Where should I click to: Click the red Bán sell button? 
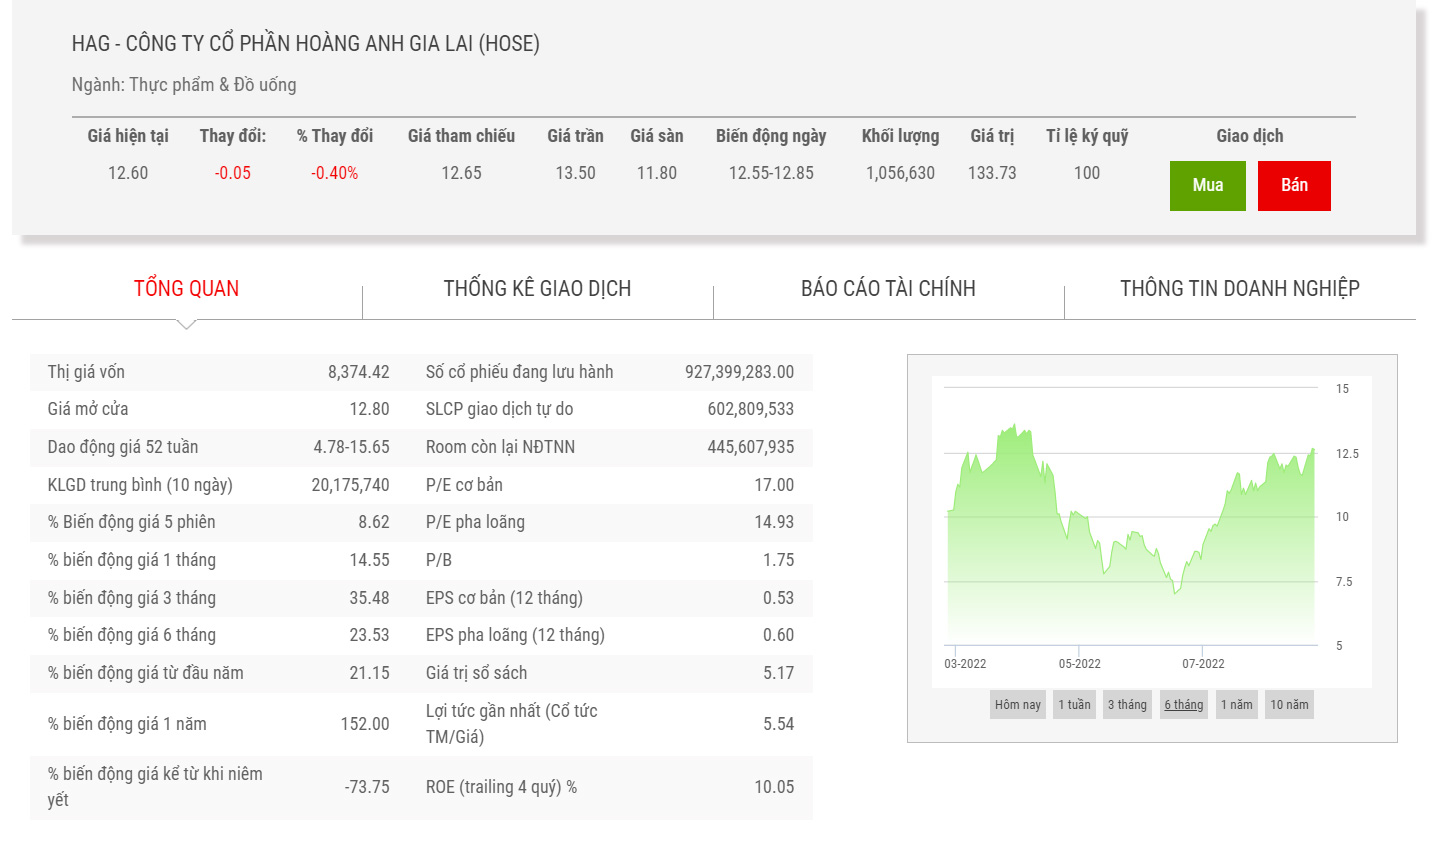click(x=1294, y=186)
